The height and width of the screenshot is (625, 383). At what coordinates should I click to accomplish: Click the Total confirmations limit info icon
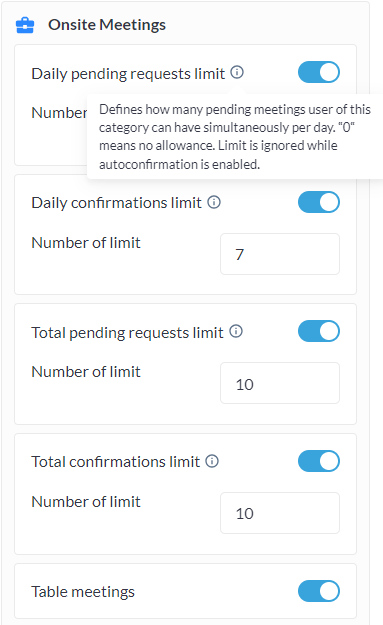coord(212,461)
